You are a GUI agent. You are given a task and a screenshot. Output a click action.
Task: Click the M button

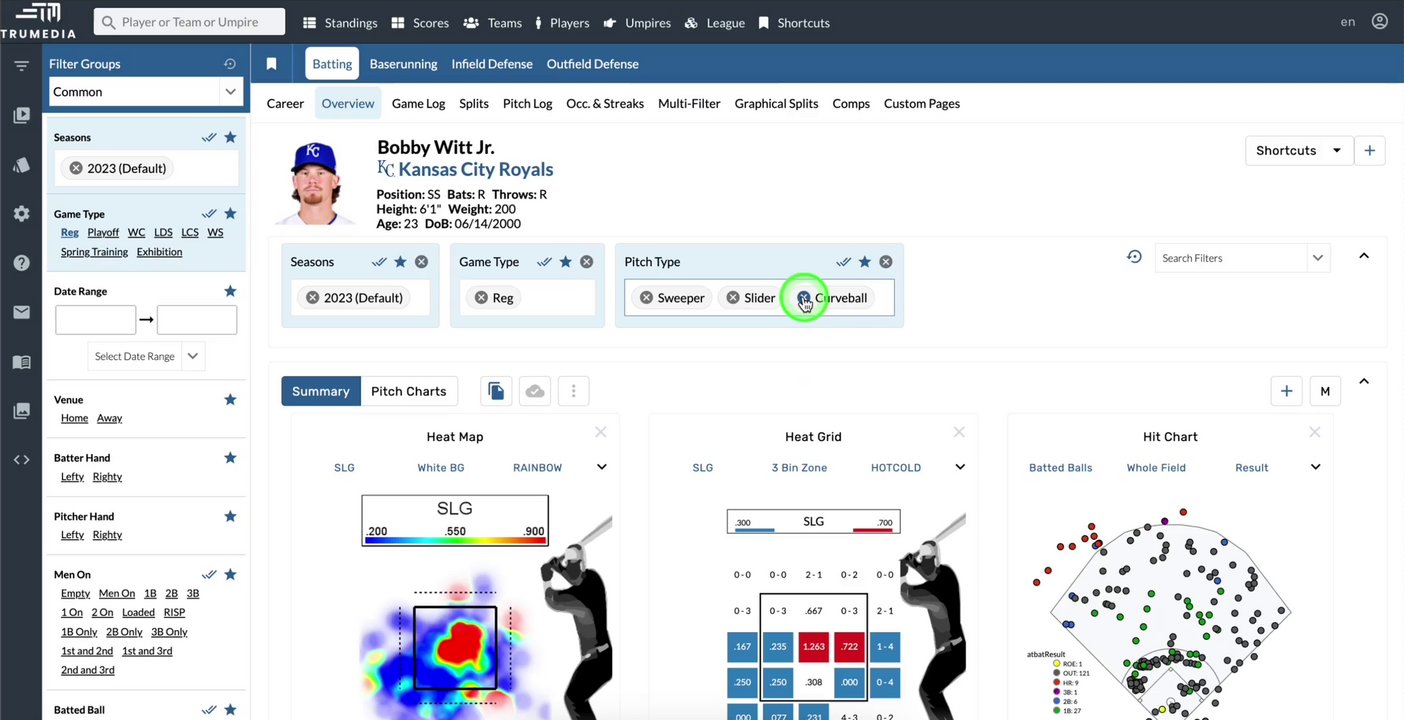pyautogui.click(x=1325, y=391)
